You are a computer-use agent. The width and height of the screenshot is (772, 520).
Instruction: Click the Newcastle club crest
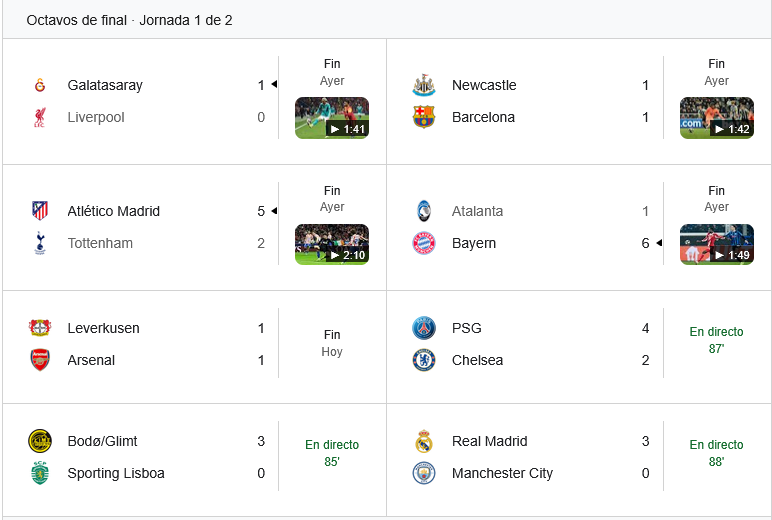click(424, 85)
